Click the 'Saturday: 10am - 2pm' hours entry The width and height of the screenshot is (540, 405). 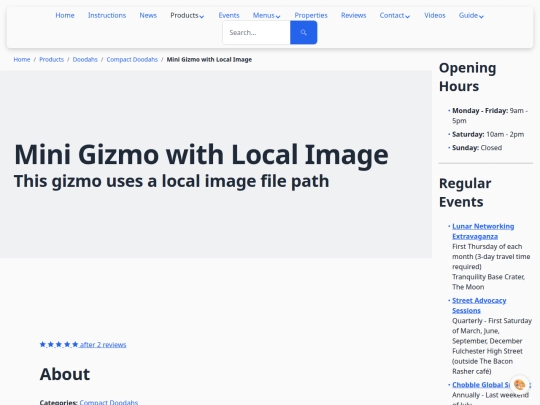point(488,134)
